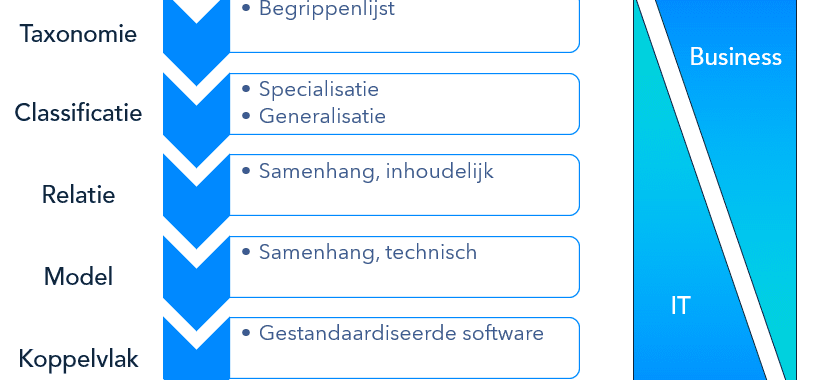The width and height of the screenshot is (821, 380).
Task: Click the empty area in the Model box
Action: (404, 280)
